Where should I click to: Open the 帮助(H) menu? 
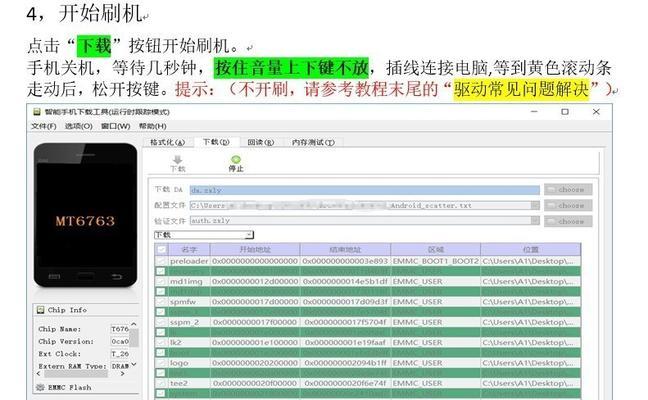coord(152,126)
